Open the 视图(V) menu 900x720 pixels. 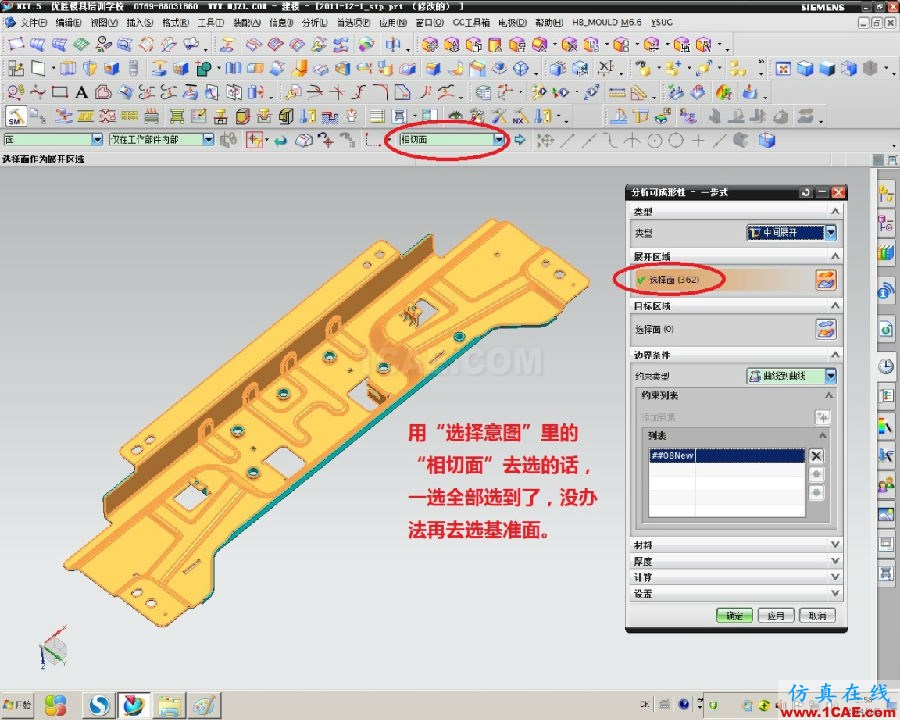[x=104, y=22]
